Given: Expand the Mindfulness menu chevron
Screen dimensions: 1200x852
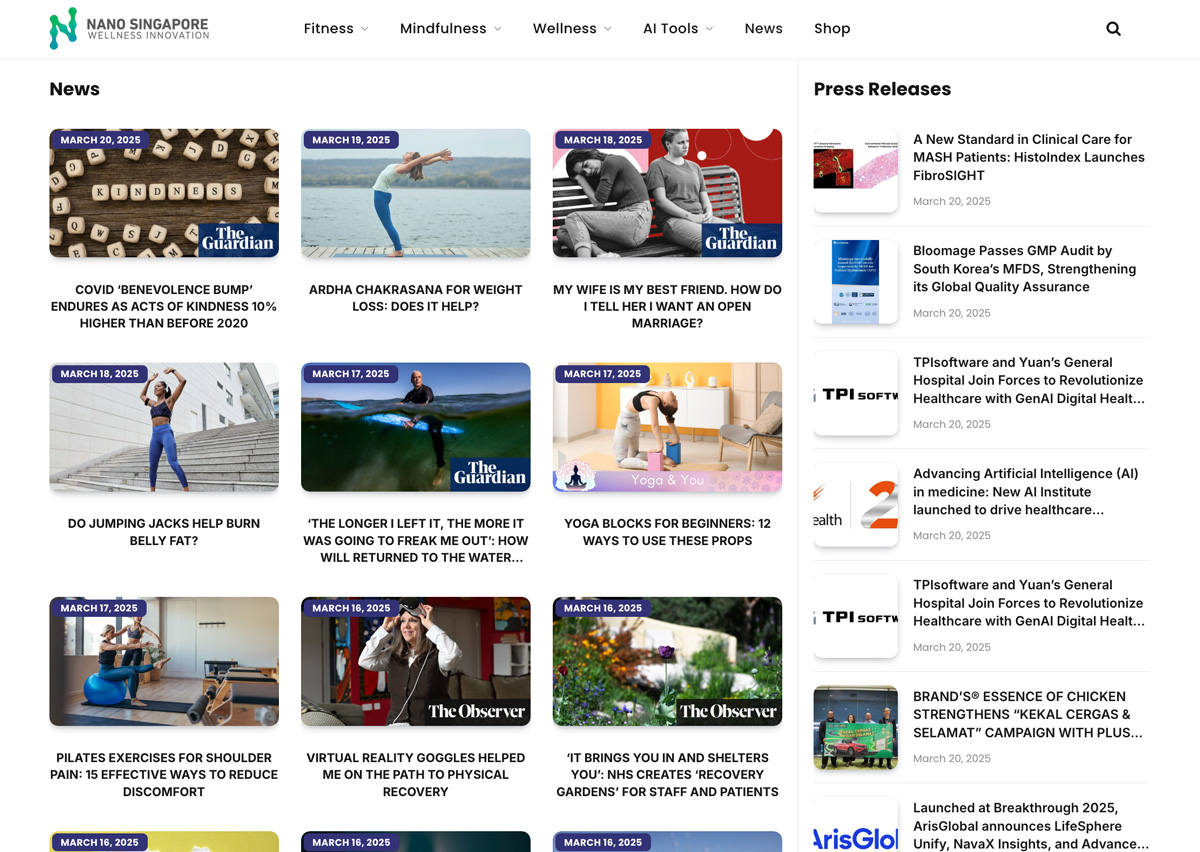Looking at the screenshot, I should click(x=498, y=29).
